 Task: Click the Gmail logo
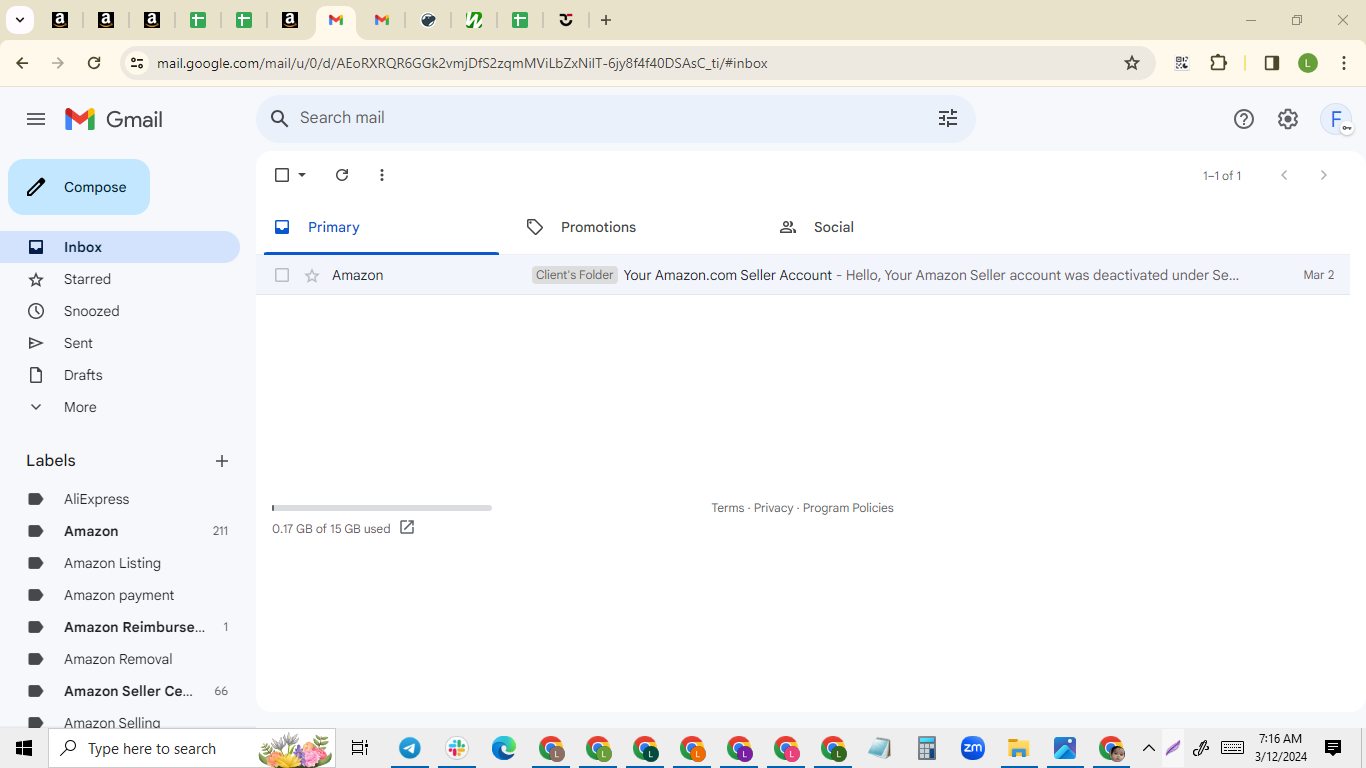pos(114,119)
